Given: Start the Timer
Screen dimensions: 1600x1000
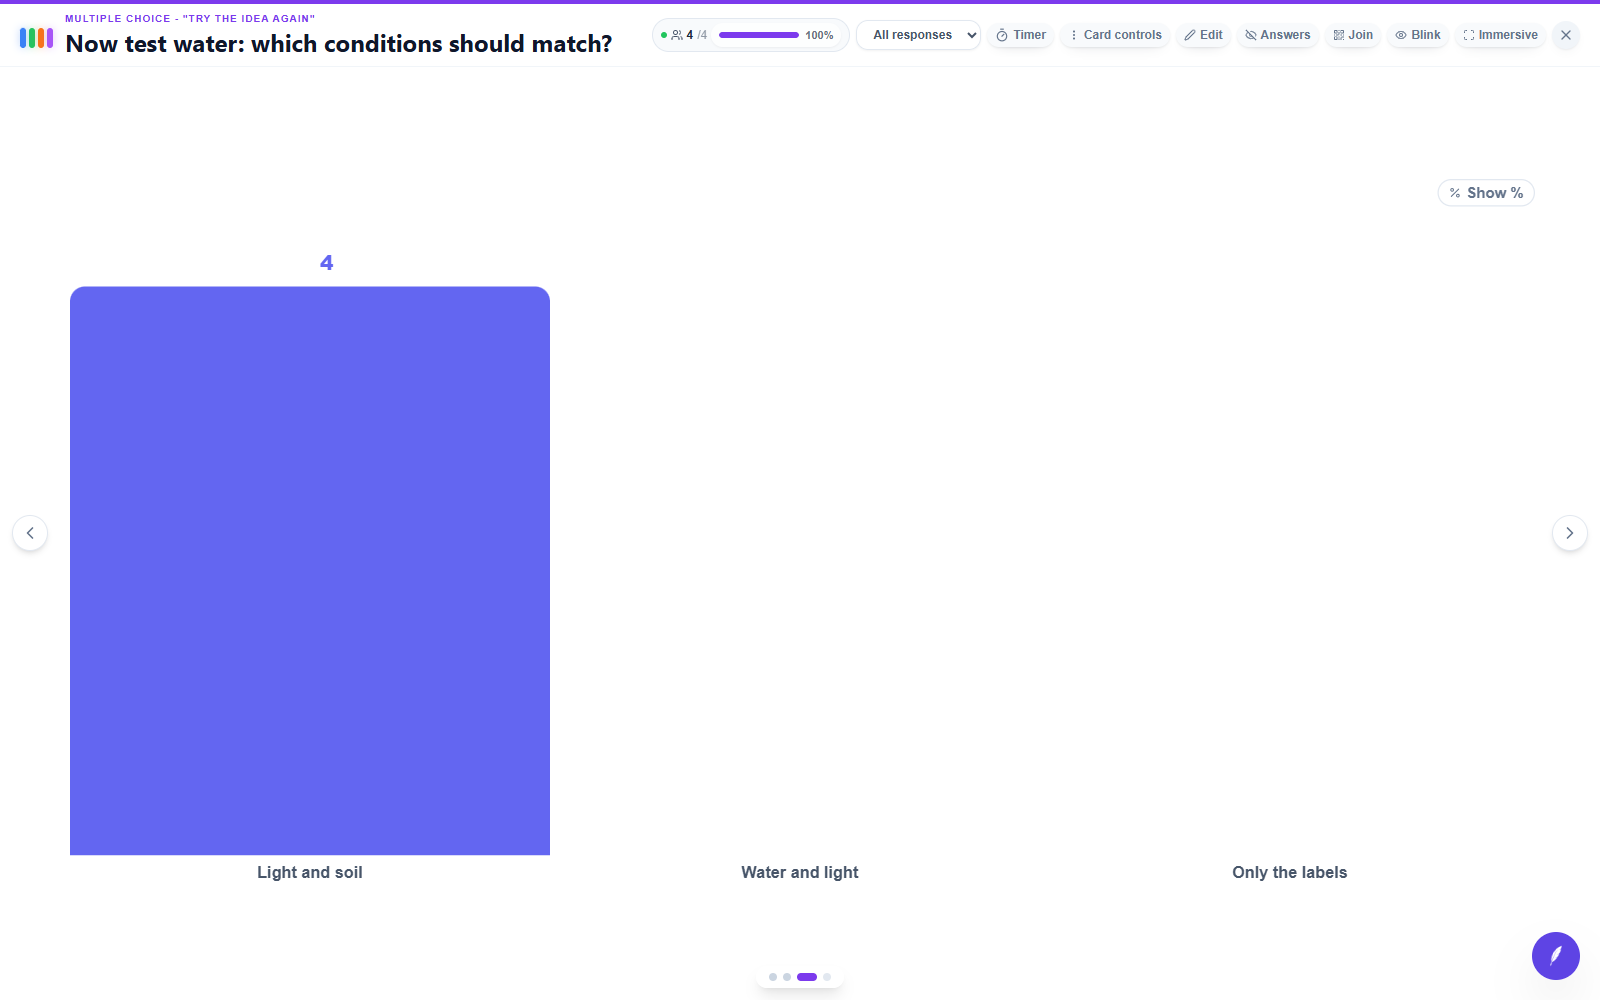Looking at the screenshot, I should [1021, 35].
